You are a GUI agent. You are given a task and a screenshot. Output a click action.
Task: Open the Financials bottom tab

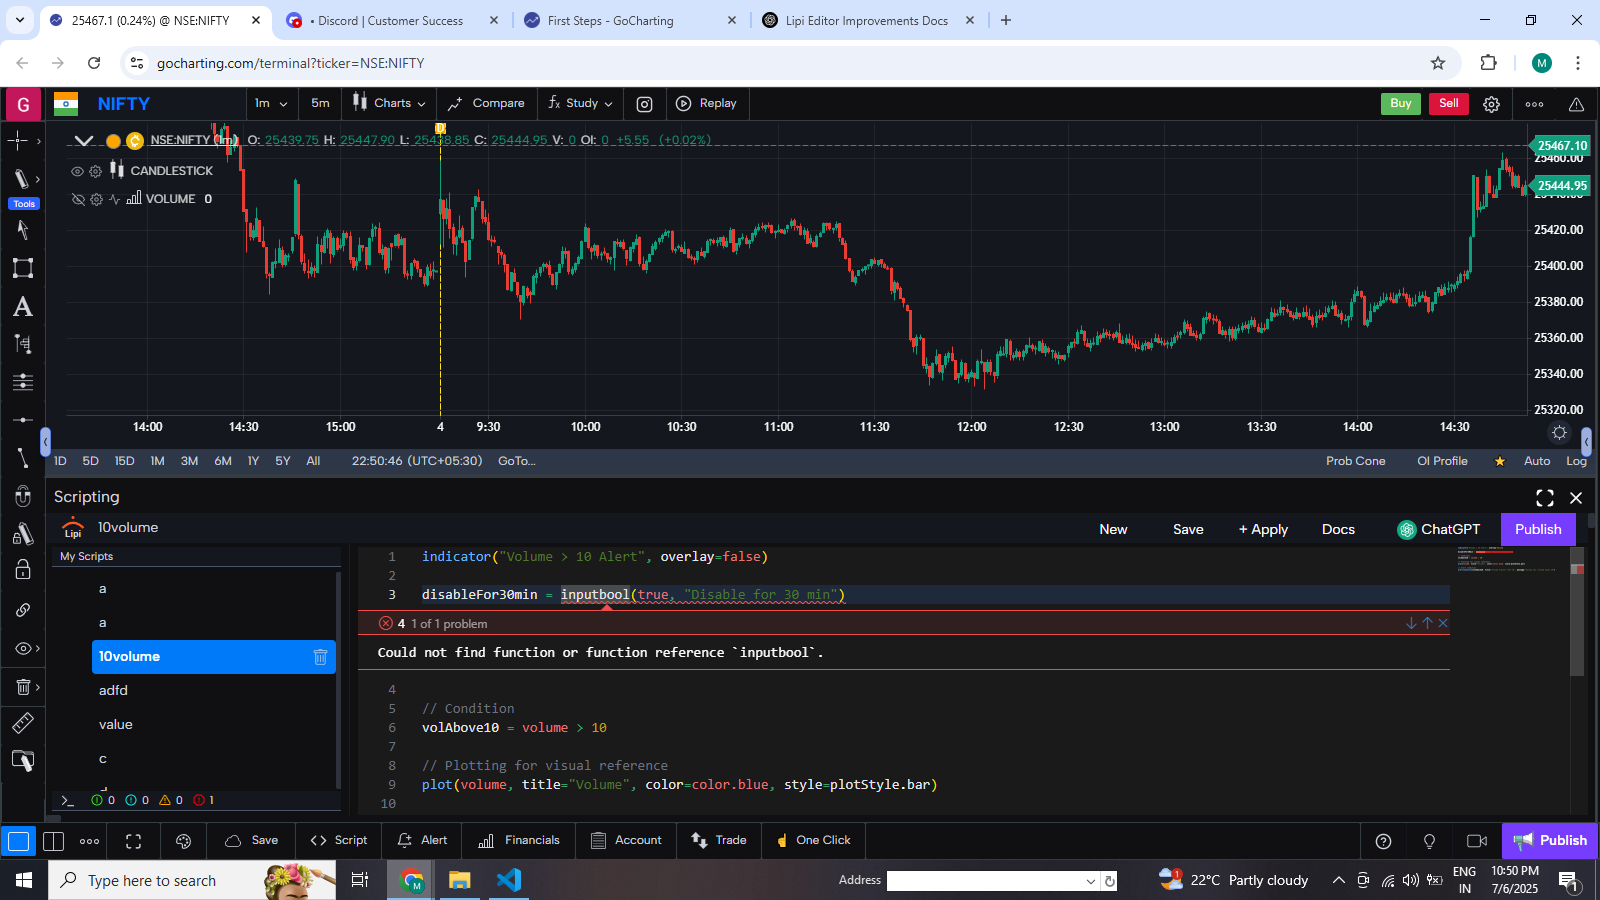(x=519, y=840)
